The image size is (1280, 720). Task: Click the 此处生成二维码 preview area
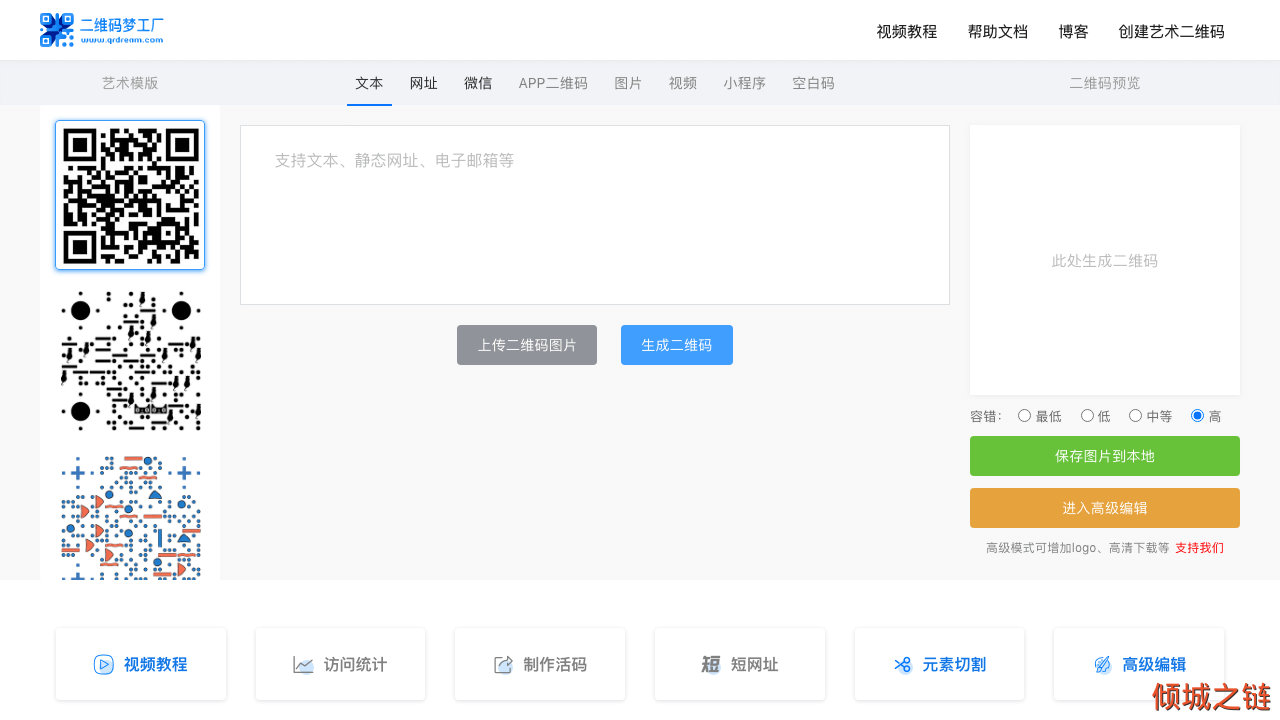pos(1105,260)
